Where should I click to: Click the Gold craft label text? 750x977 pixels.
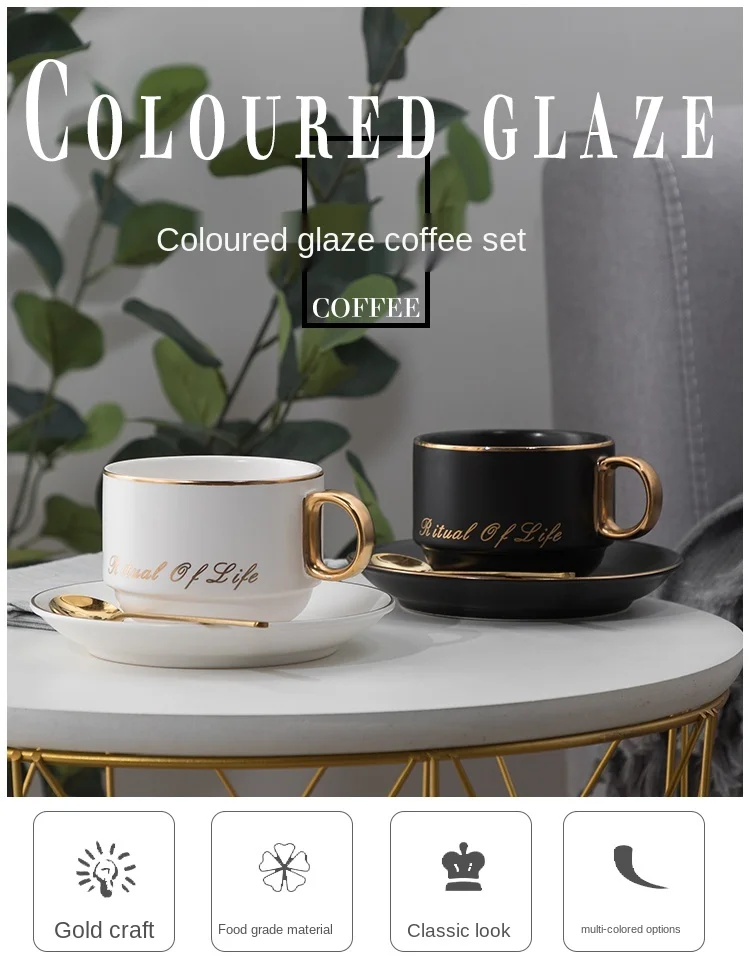click(104, 930)
